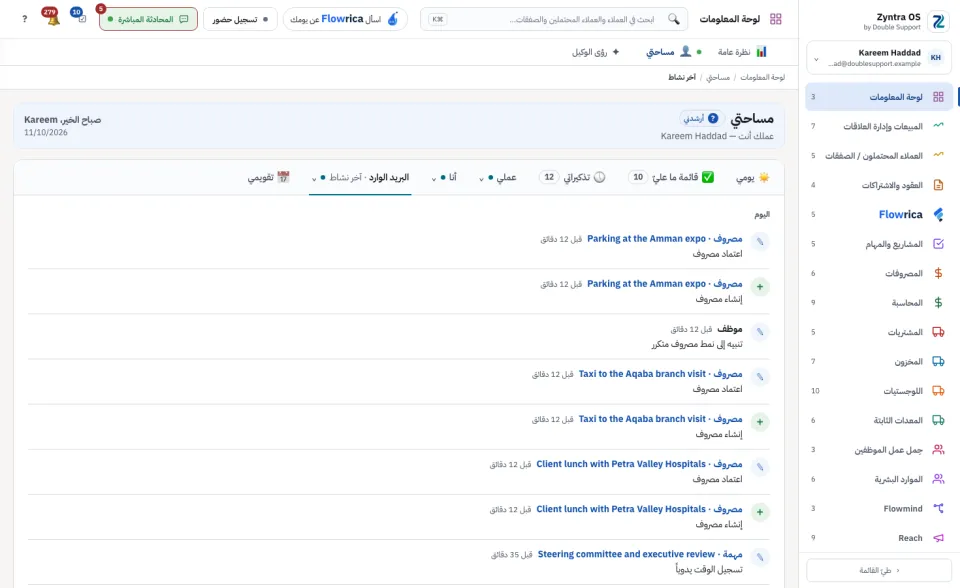Screen dimensions: 960x588
Task: Click the Flowrica sidebar logo icon
Action: click(938, 214)
